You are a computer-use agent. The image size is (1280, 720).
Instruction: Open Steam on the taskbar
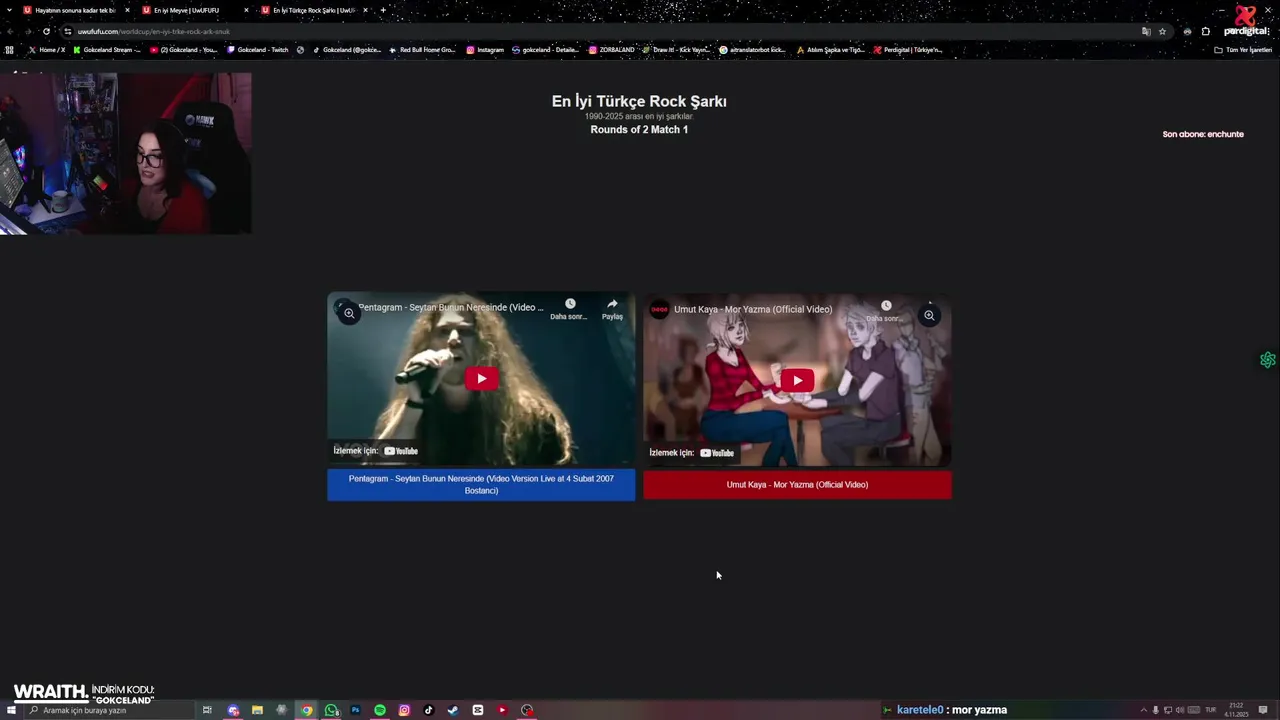click(453, 710)
